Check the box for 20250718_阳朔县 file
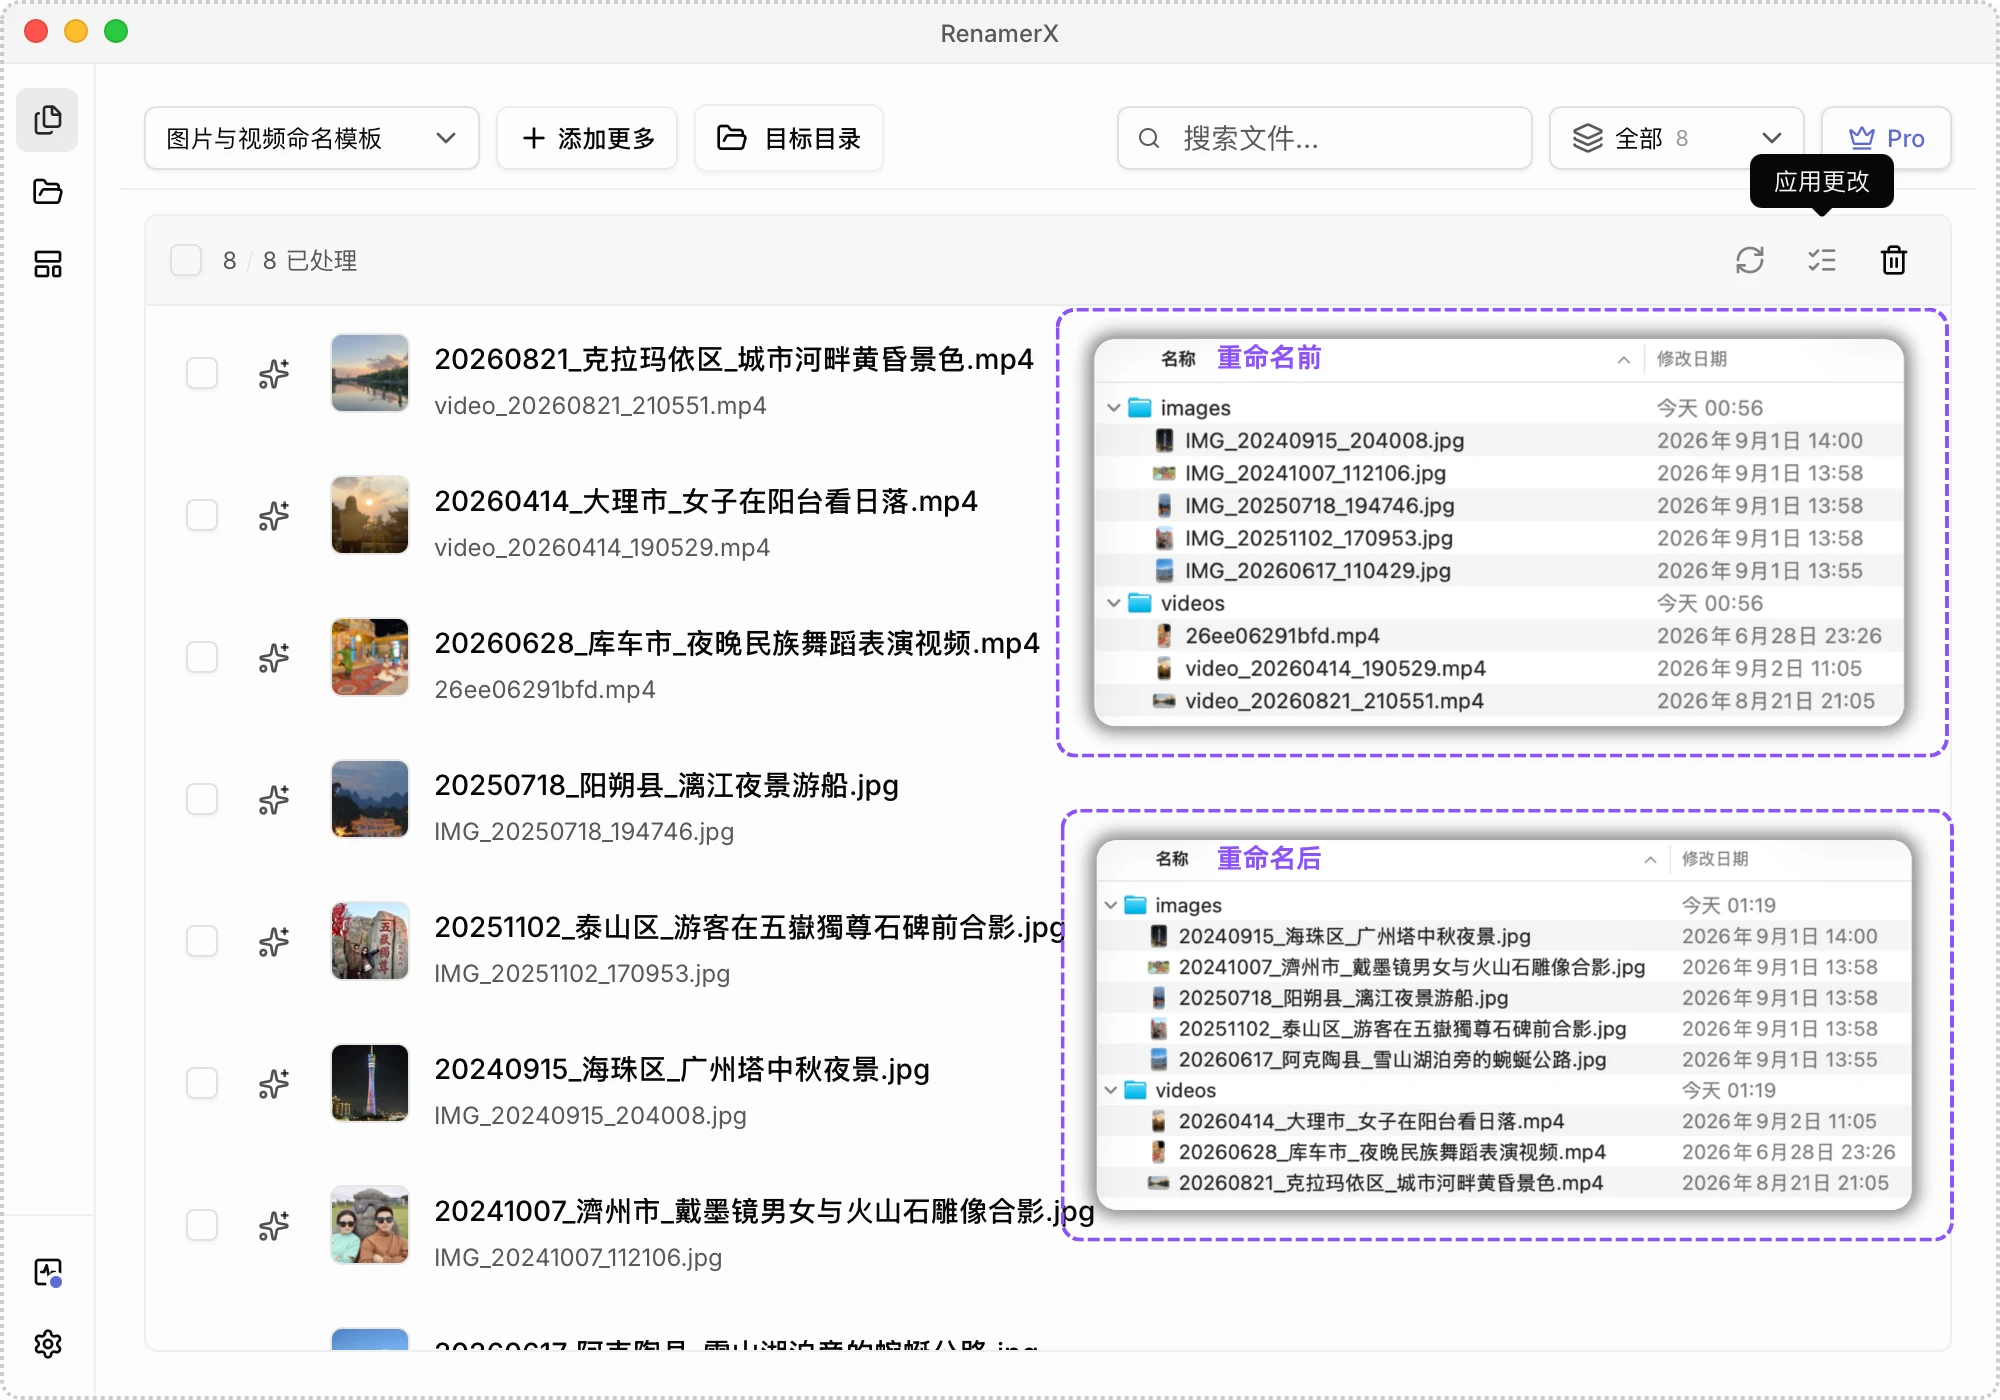2000x1400 pixels. [x=202, y=800]
